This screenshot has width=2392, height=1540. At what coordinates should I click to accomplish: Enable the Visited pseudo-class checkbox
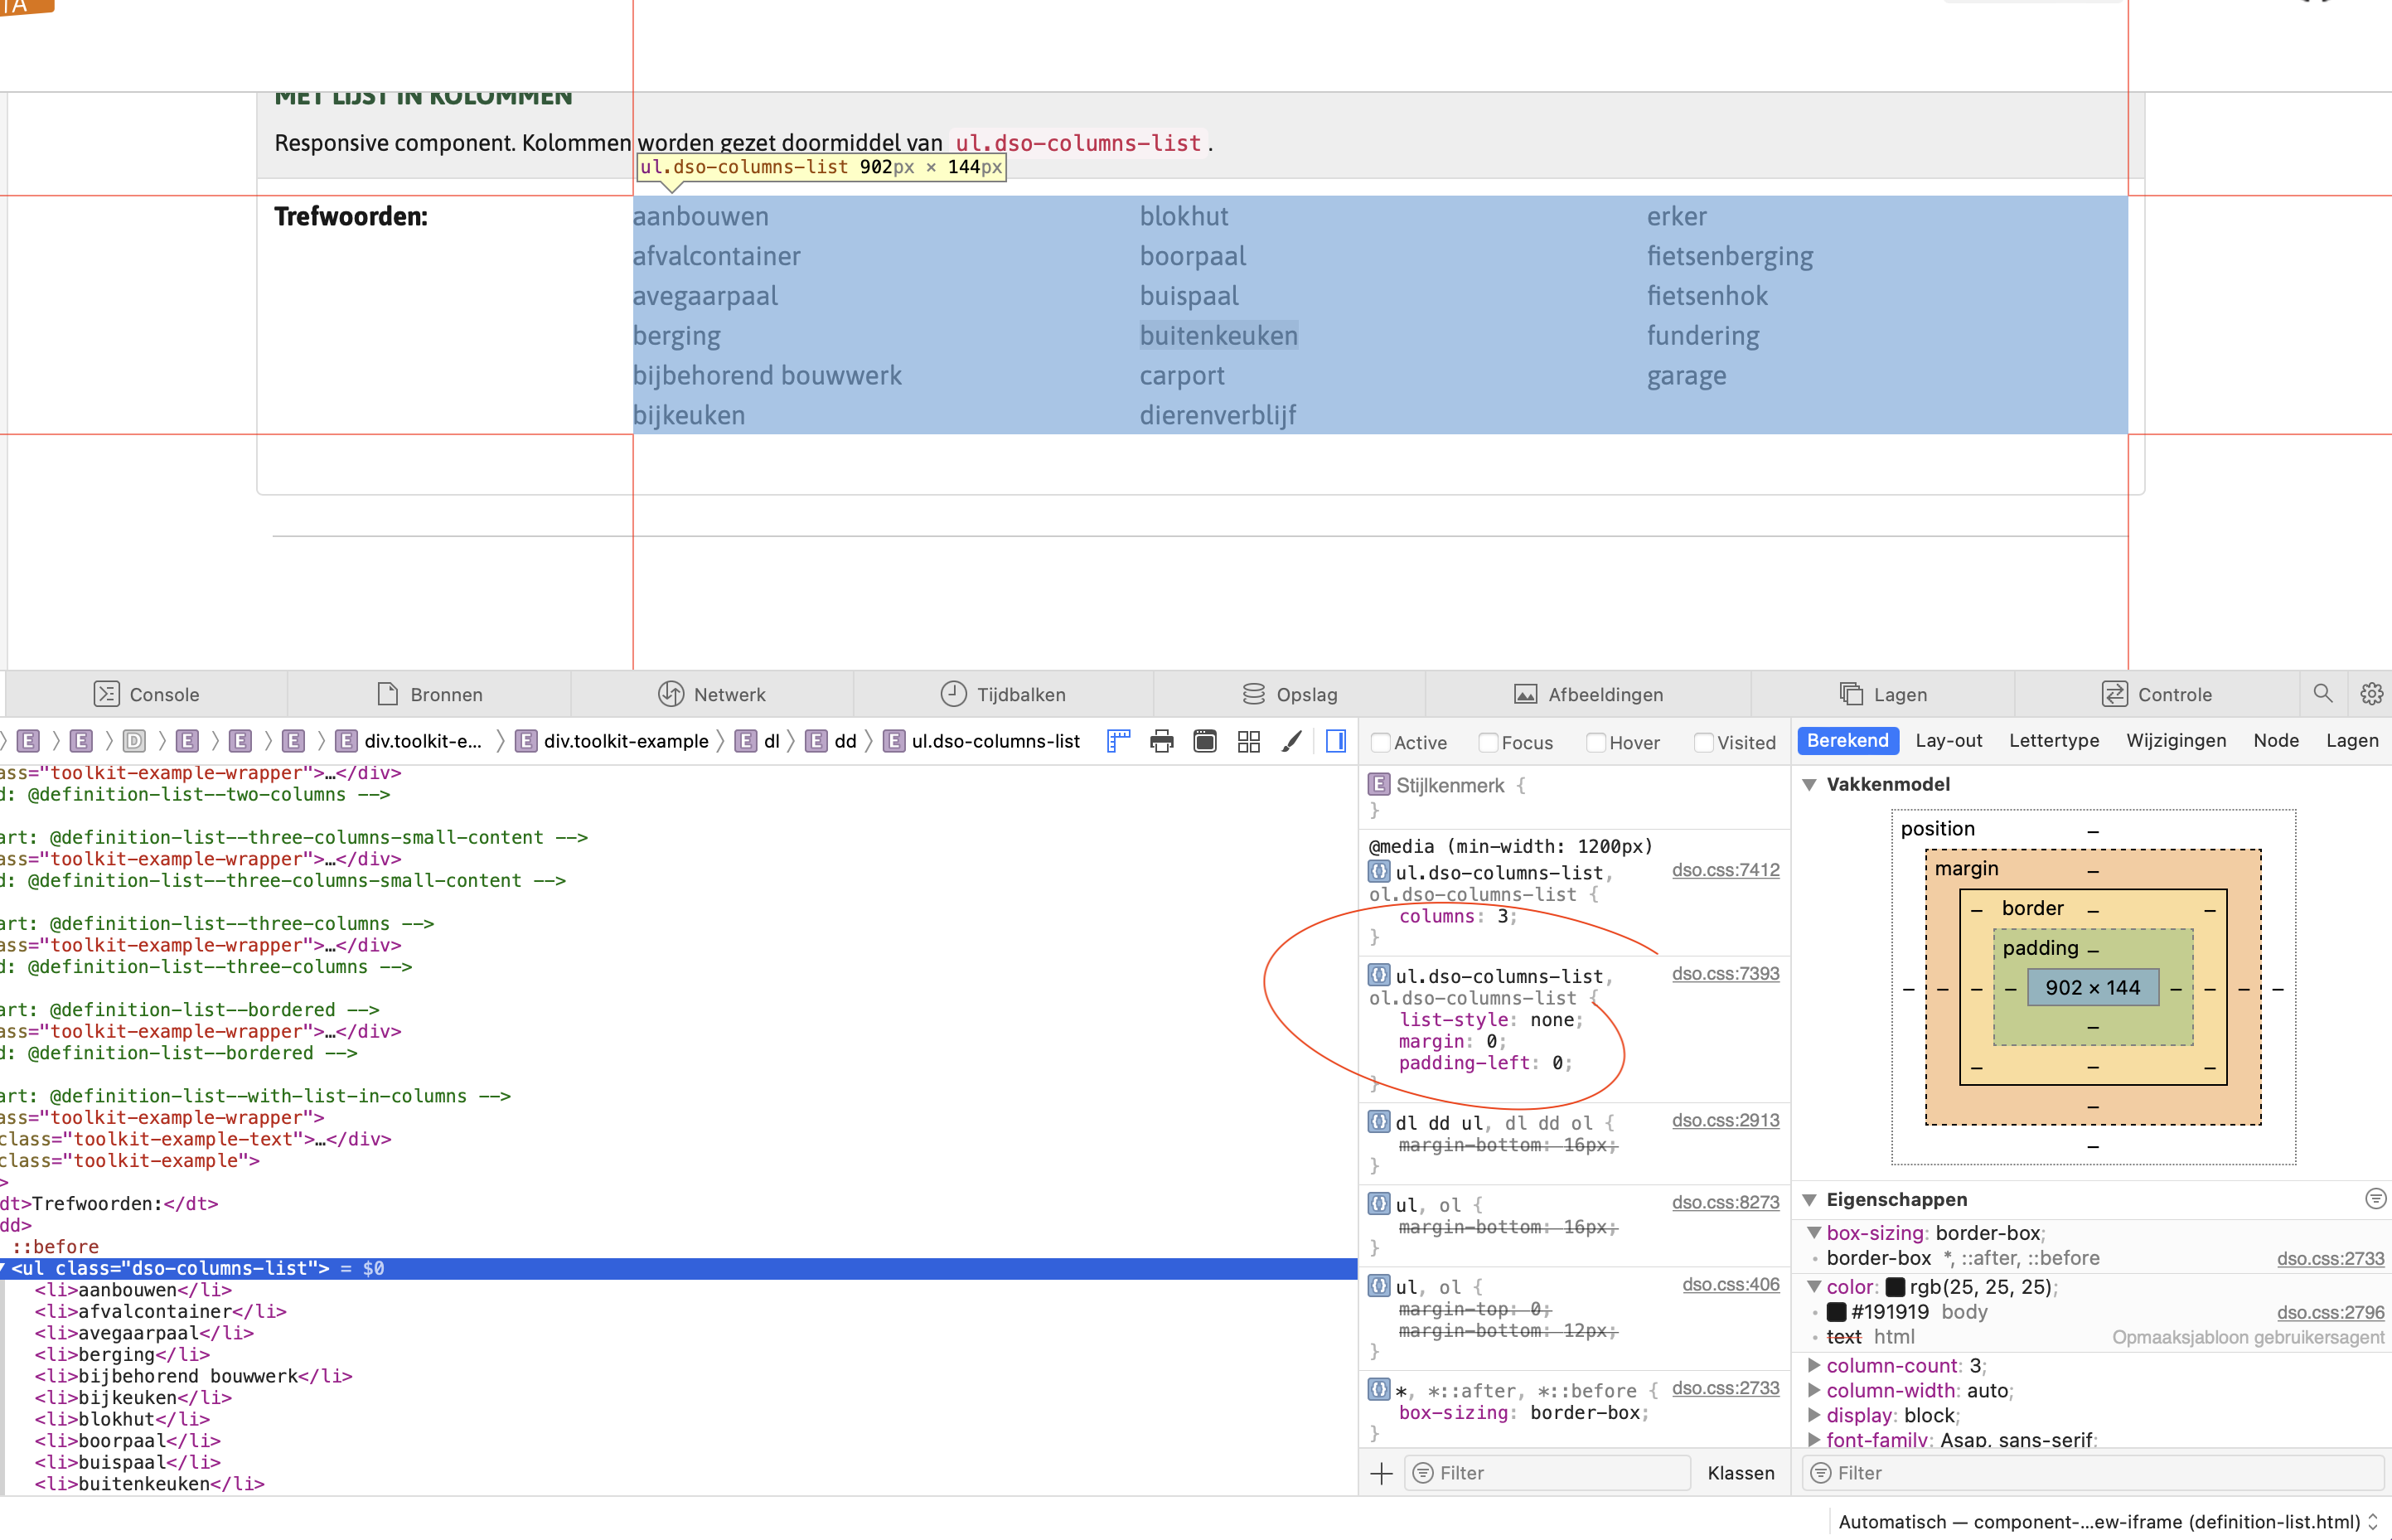[1703, 742]
